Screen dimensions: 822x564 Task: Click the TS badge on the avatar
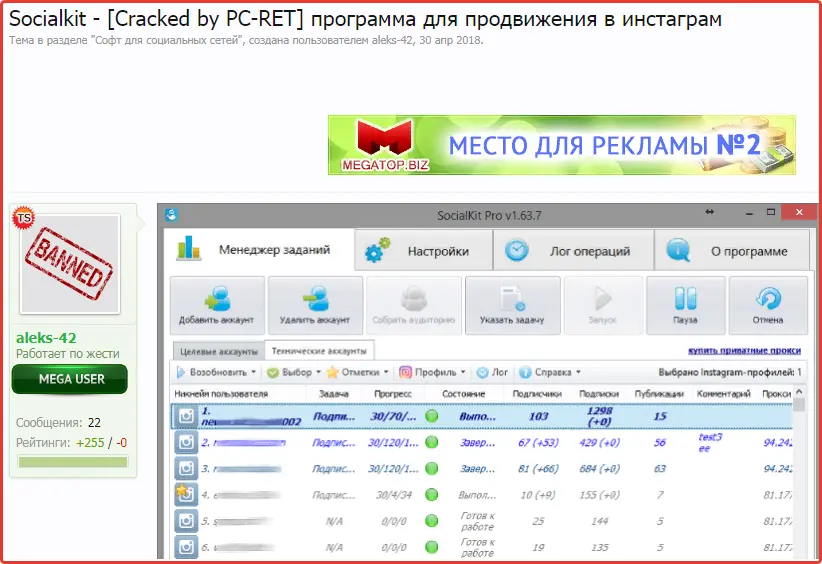pyautogui.click(x=24, y=218)
